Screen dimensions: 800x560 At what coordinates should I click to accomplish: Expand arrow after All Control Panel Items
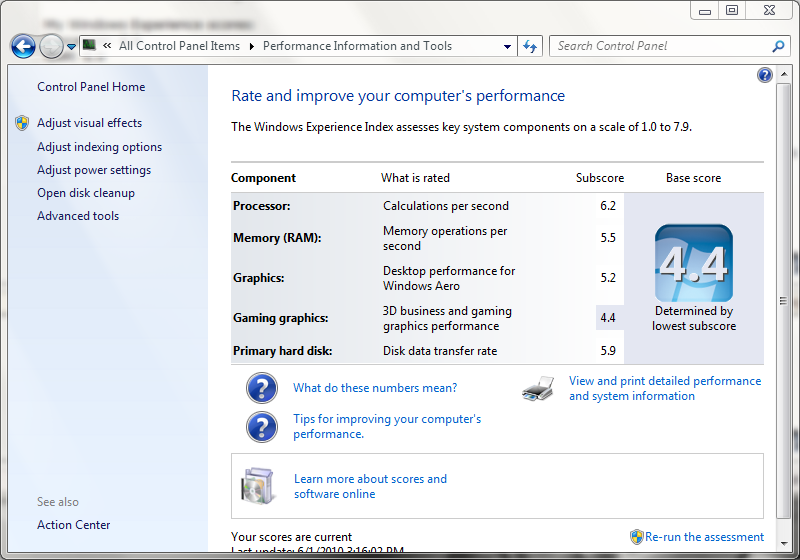pos(252,46)
